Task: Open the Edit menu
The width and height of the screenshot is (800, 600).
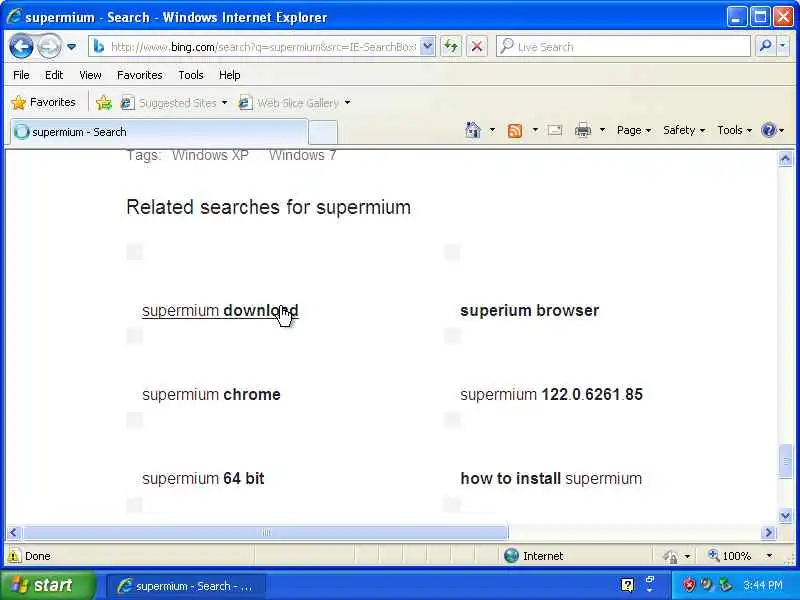Action: (54, 75)
